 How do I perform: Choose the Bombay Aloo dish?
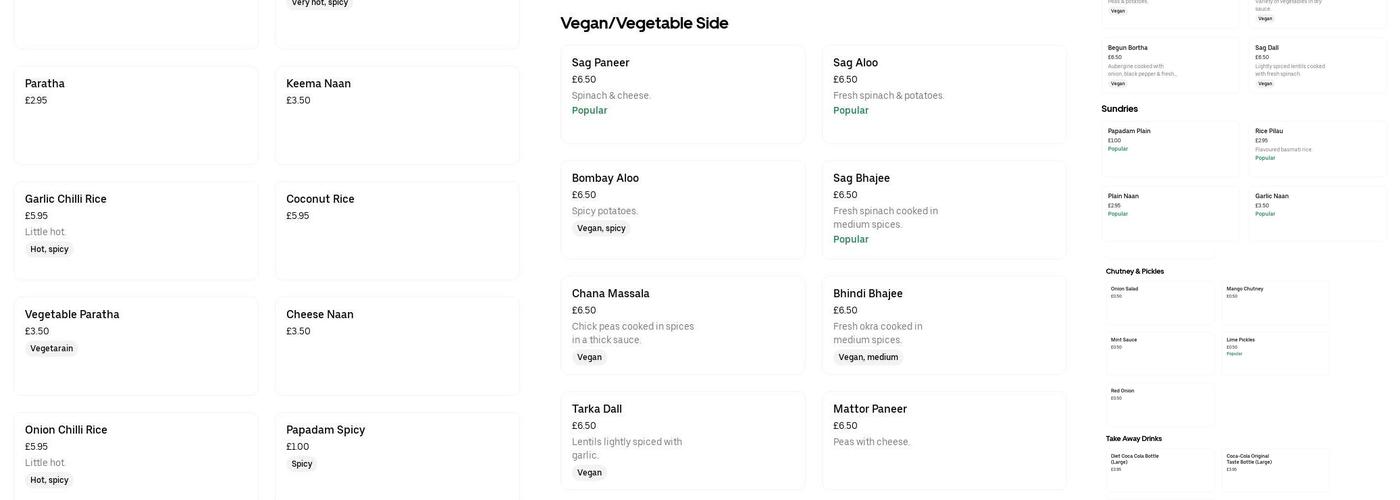tap(683, 210)
